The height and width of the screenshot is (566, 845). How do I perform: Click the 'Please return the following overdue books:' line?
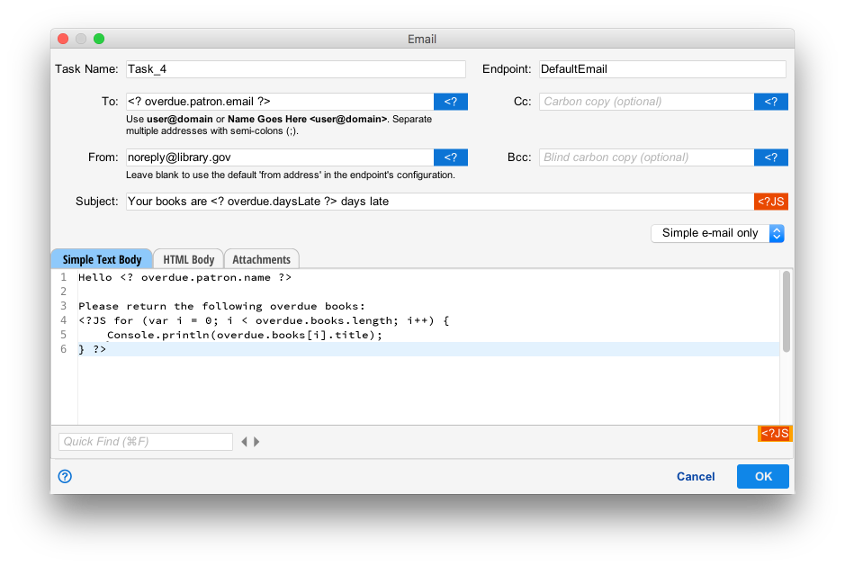coord(221,306)
